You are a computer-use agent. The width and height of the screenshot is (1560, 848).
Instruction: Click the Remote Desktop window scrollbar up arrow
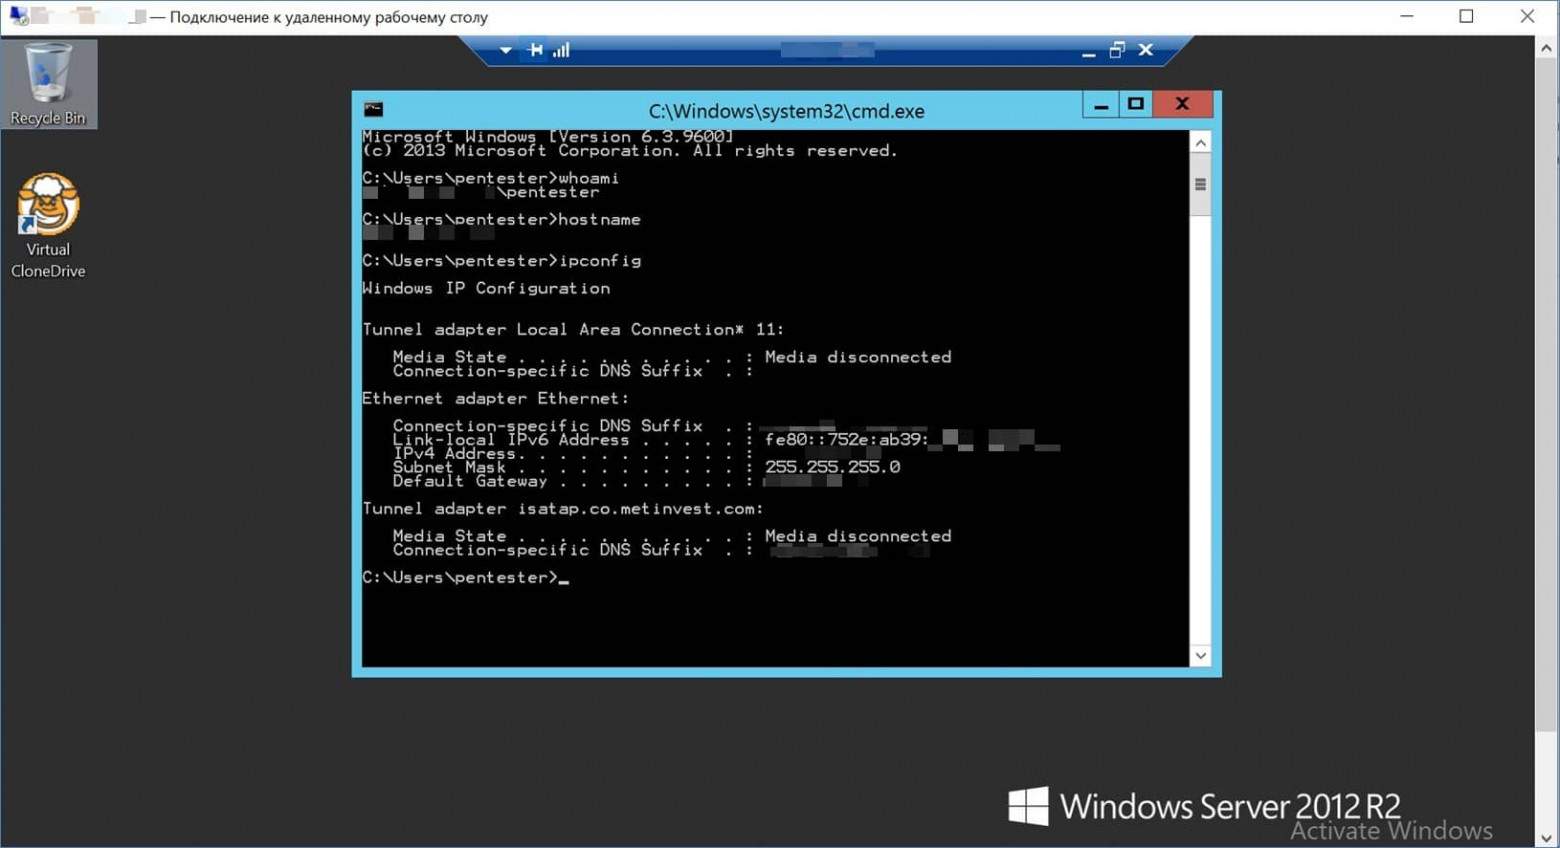[x=1547, y=47]
